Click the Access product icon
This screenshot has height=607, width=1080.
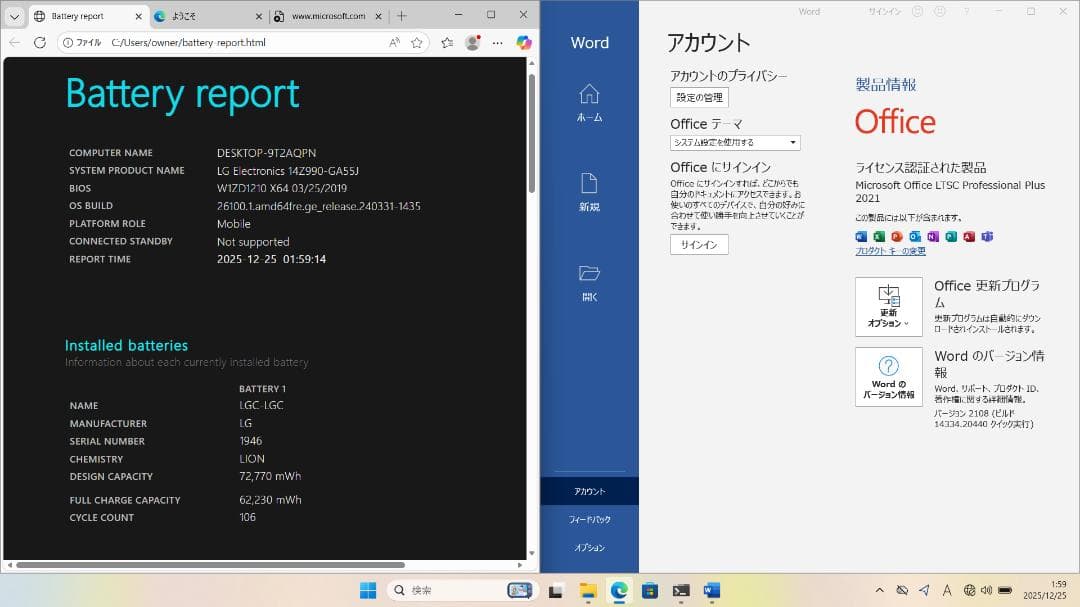[968, 237]
